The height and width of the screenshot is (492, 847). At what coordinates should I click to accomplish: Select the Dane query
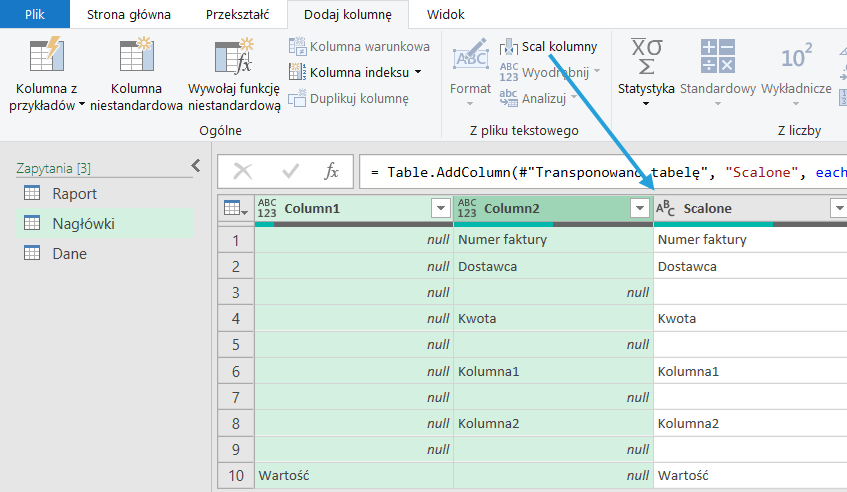[x=69, y=254]
